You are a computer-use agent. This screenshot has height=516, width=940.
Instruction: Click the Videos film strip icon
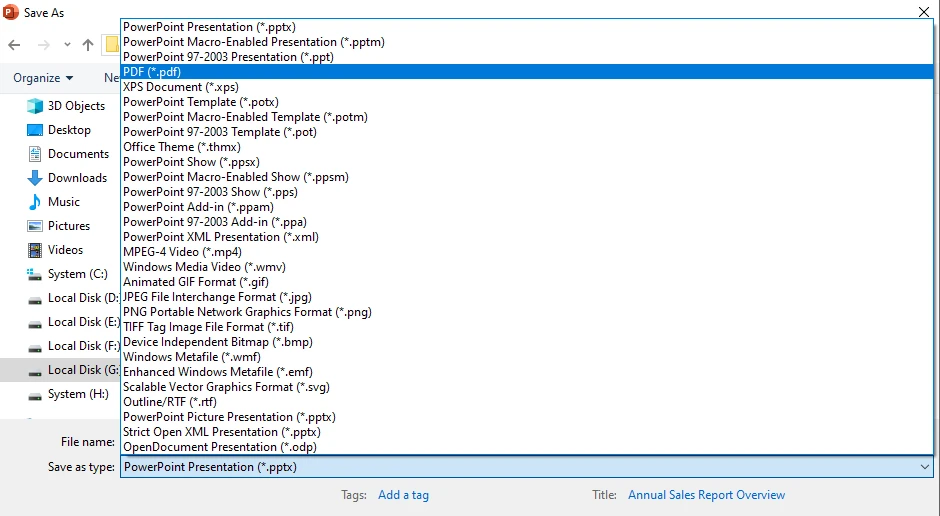pyautogui.click(x=35, y=250)
